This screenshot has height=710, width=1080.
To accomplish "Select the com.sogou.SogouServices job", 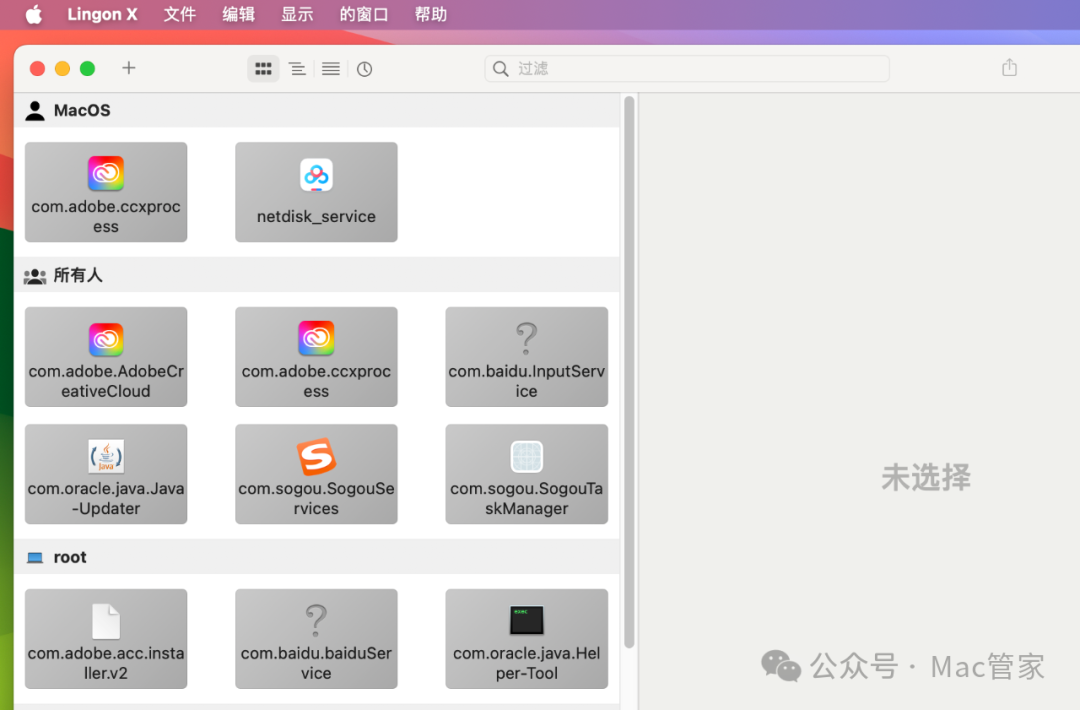I will pyautogui.click(x=316, y=474).
